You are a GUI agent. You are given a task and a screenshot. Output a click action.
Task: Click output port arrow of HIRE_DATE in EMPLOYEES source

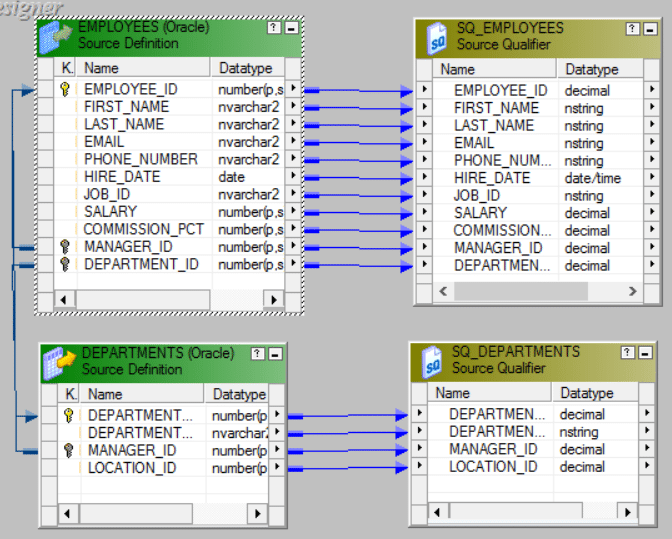[x=293, y=176]
